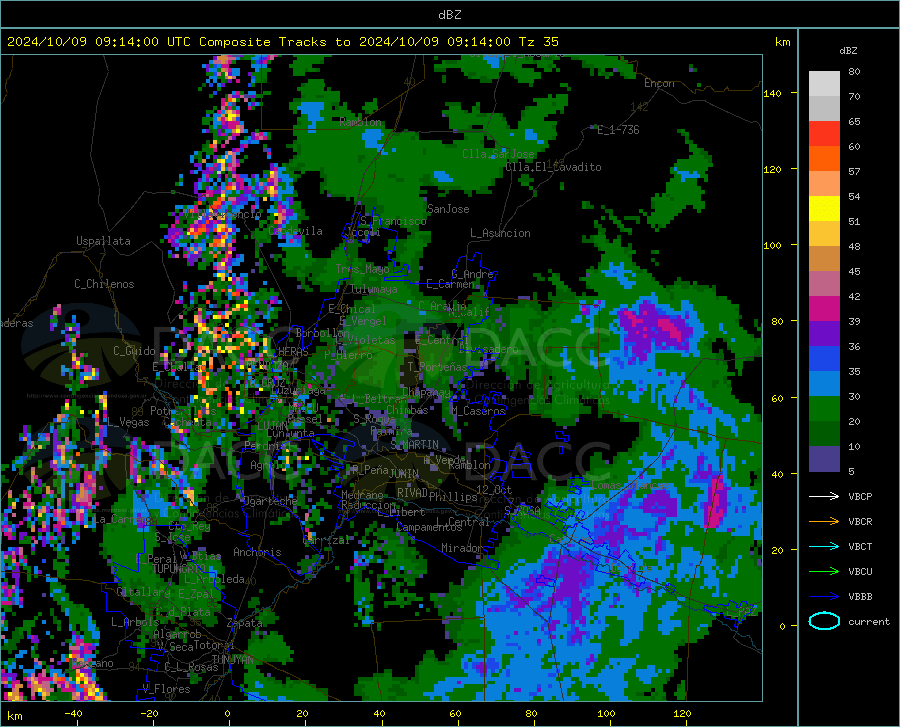Select the light blue 30 dBZ color swatch
The width and height of the screenshot is (900, 727).
tap(824, 384)
